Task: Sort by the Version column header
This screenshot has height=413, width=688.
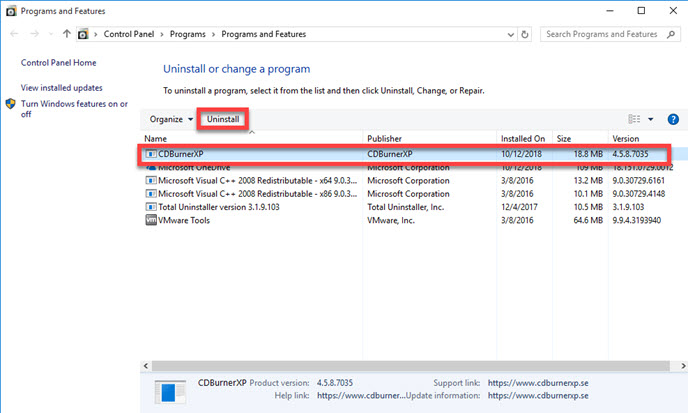Action: [x=626, y=139]
